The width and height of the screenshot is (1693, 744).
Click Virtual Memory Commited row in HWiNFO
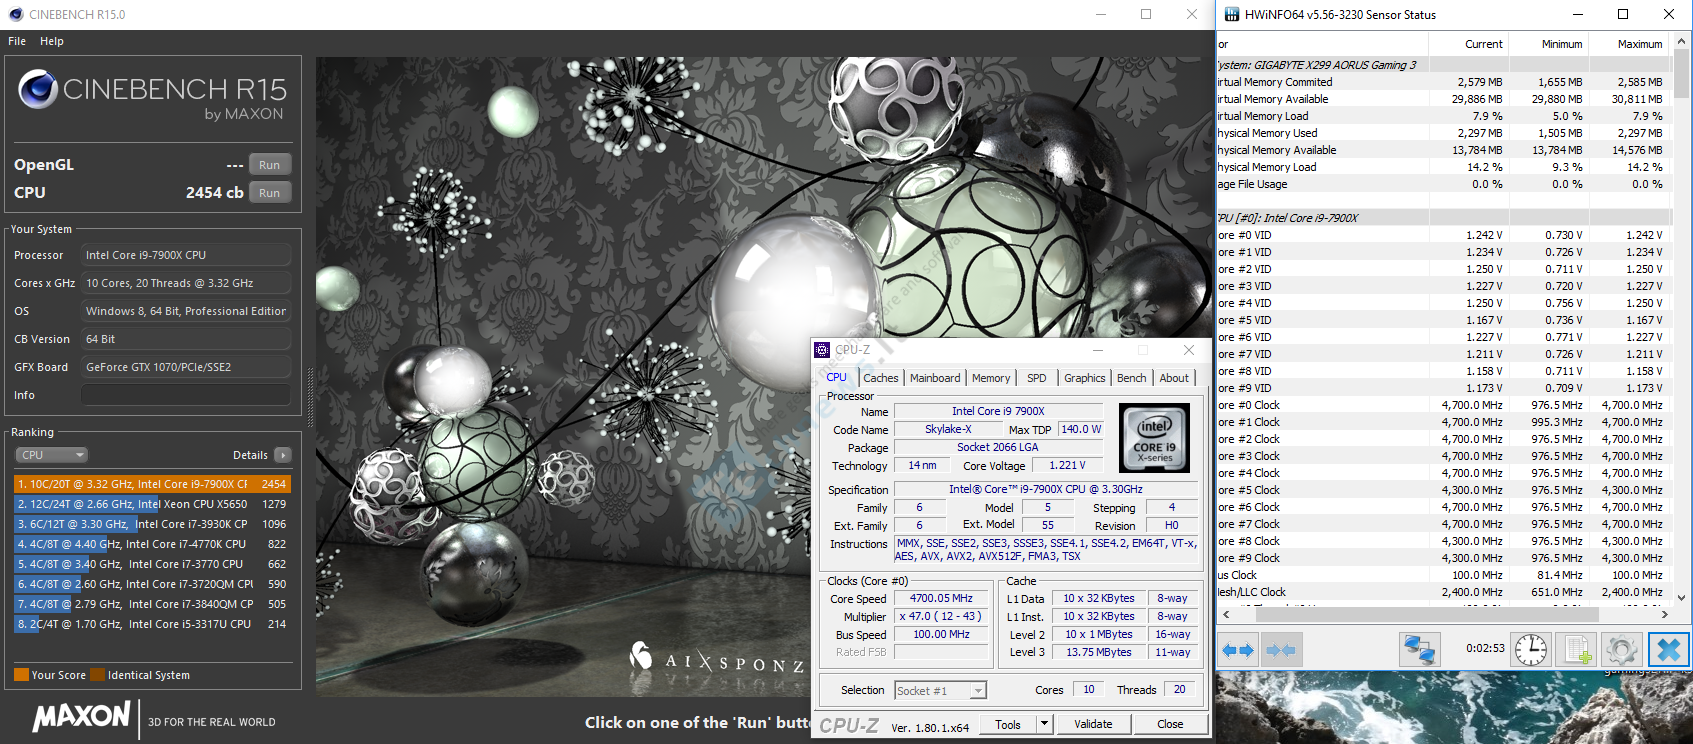pyautogui.click(x=1443, y=82)
